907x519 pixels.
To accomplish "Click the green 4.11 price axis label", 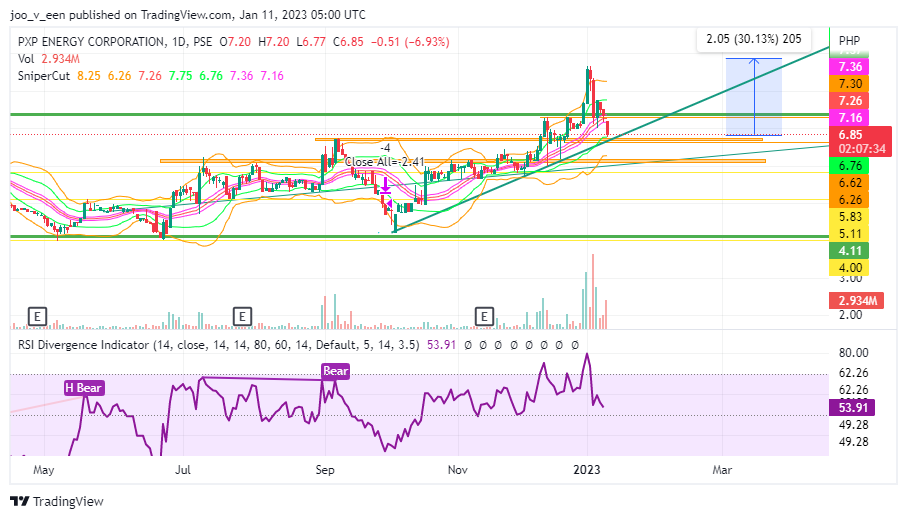I will coord(850,251).
